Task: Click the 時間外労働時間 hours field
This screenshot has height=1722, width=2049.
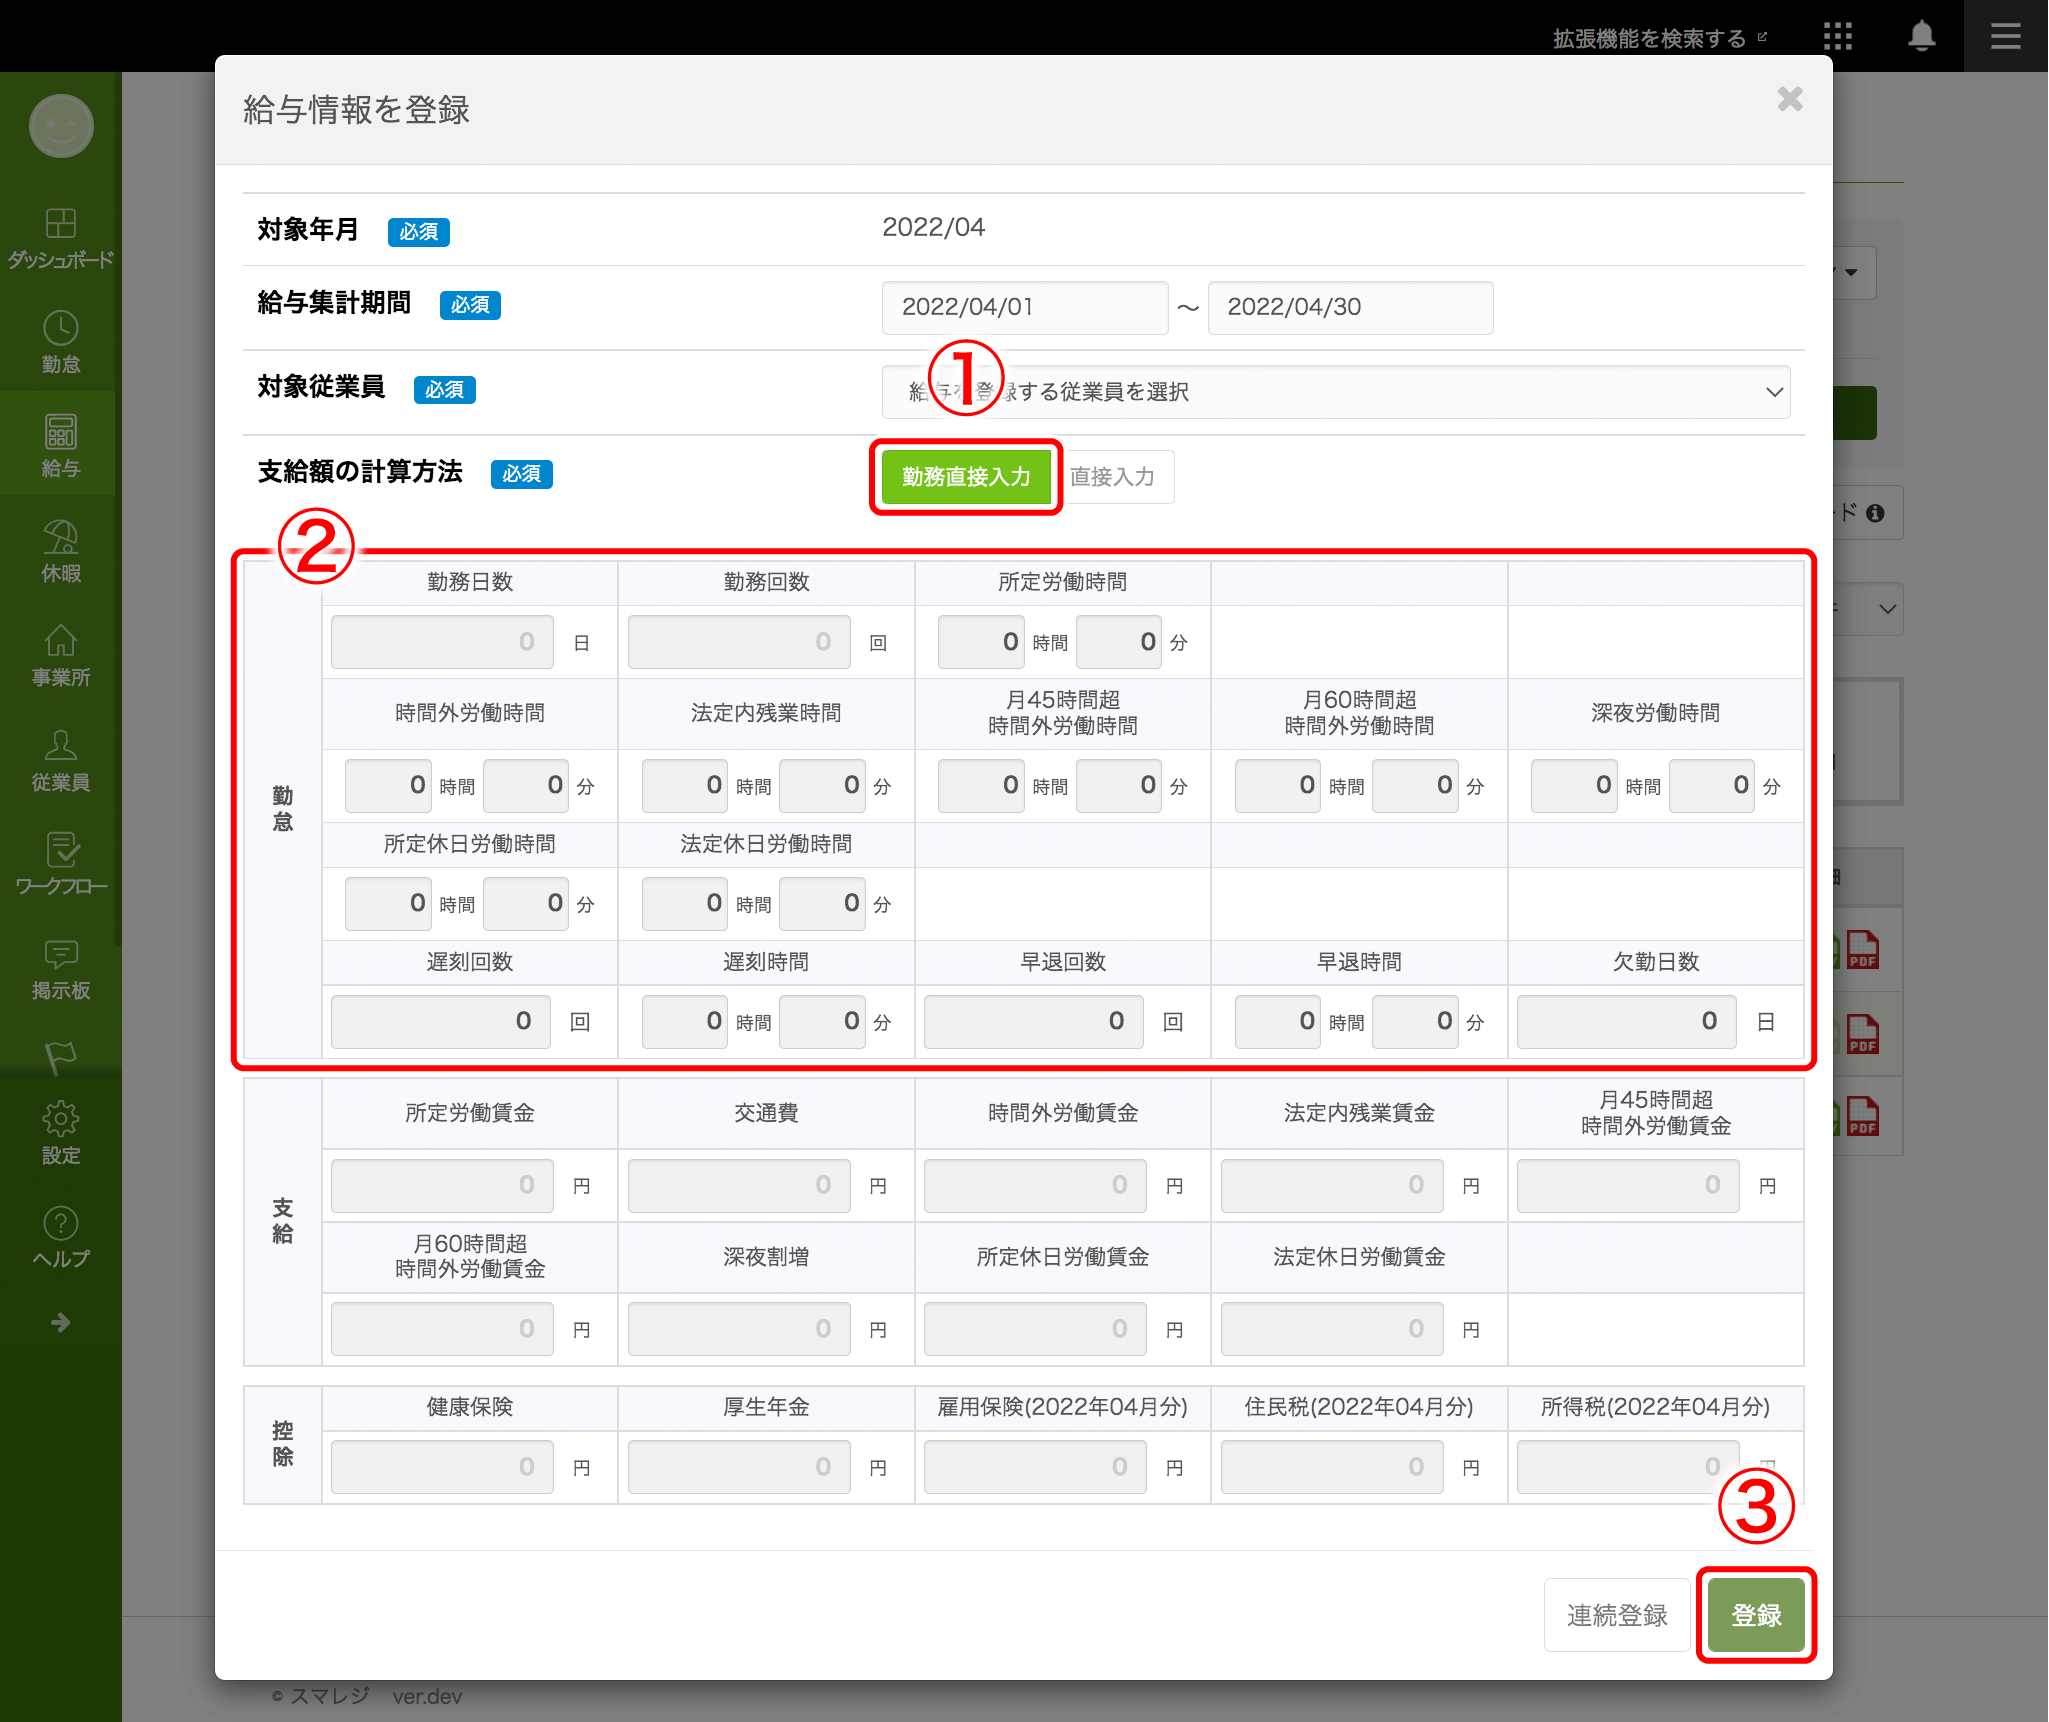Action: click(388, 786)
